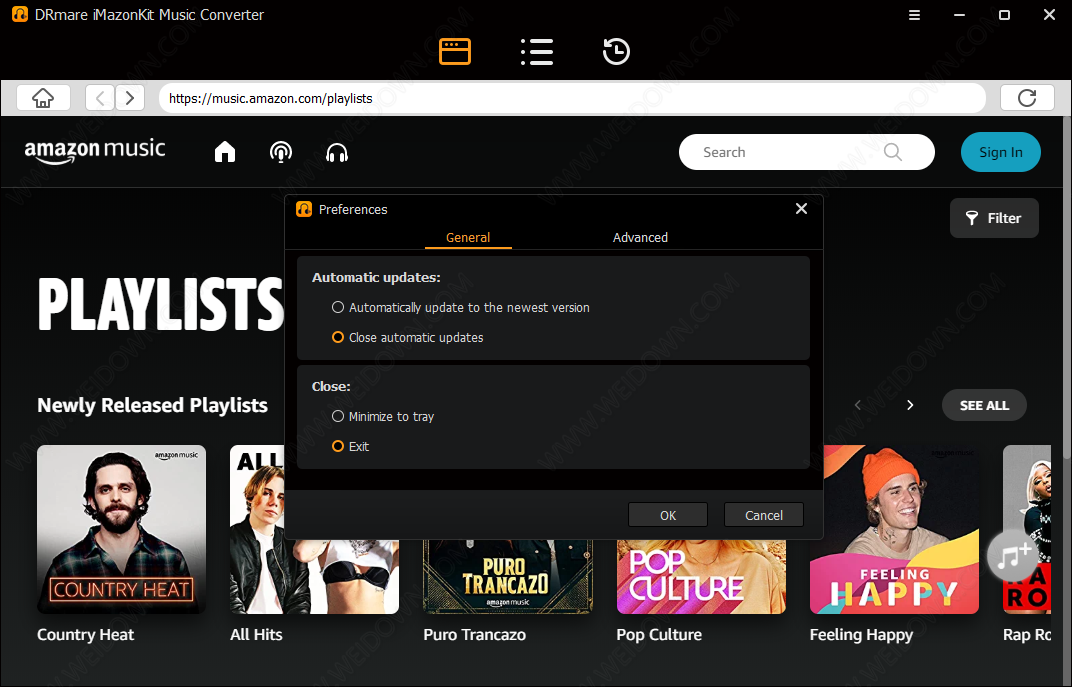
Task: Navigate back with the left arrow
Action: 100,98
